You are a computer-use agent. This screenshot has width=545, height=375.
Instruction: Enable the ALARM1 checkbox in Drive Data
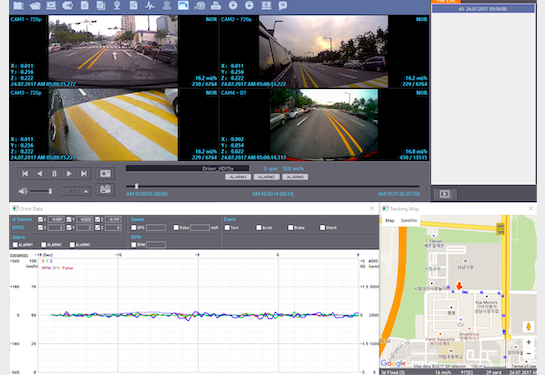tap(15, 245)
